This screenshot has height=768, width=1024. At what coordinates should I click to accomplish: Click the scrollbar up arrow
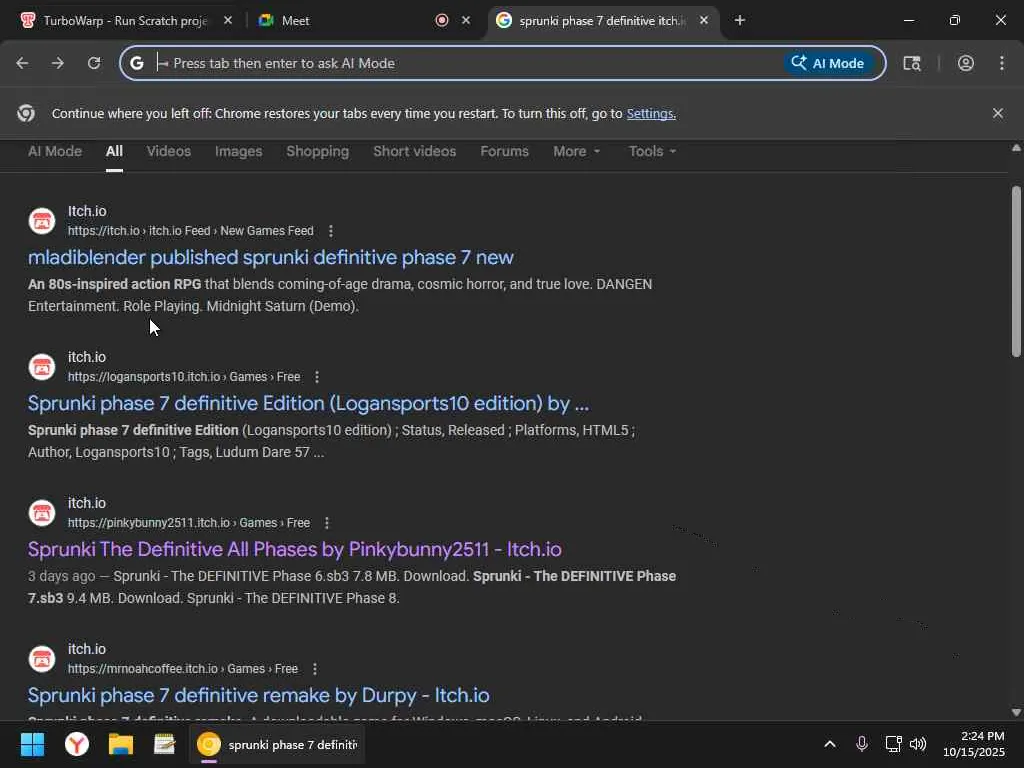click(x=1016, y=148)
